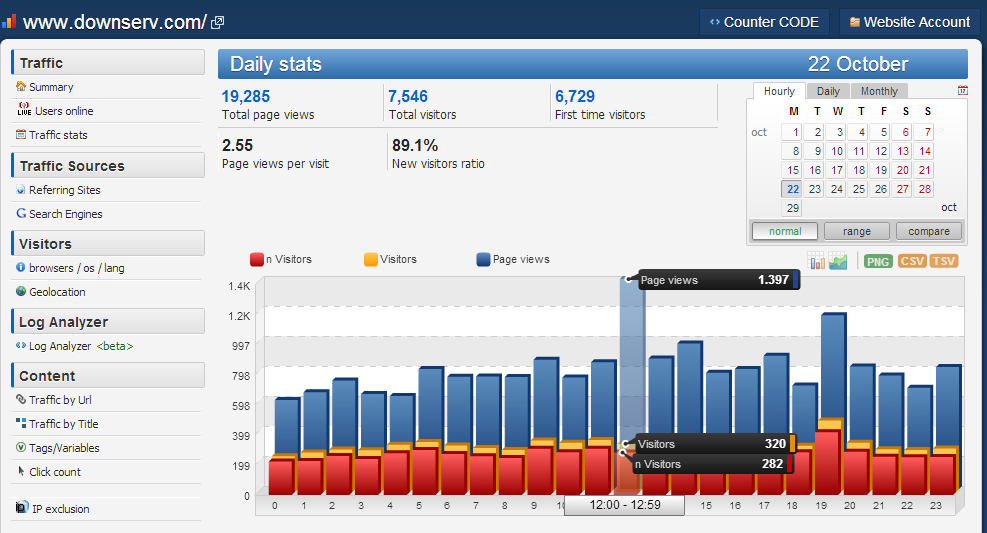The image size is (987, 533).
Task: Toggle n Visitors series in legend
Action: (281, 259)
